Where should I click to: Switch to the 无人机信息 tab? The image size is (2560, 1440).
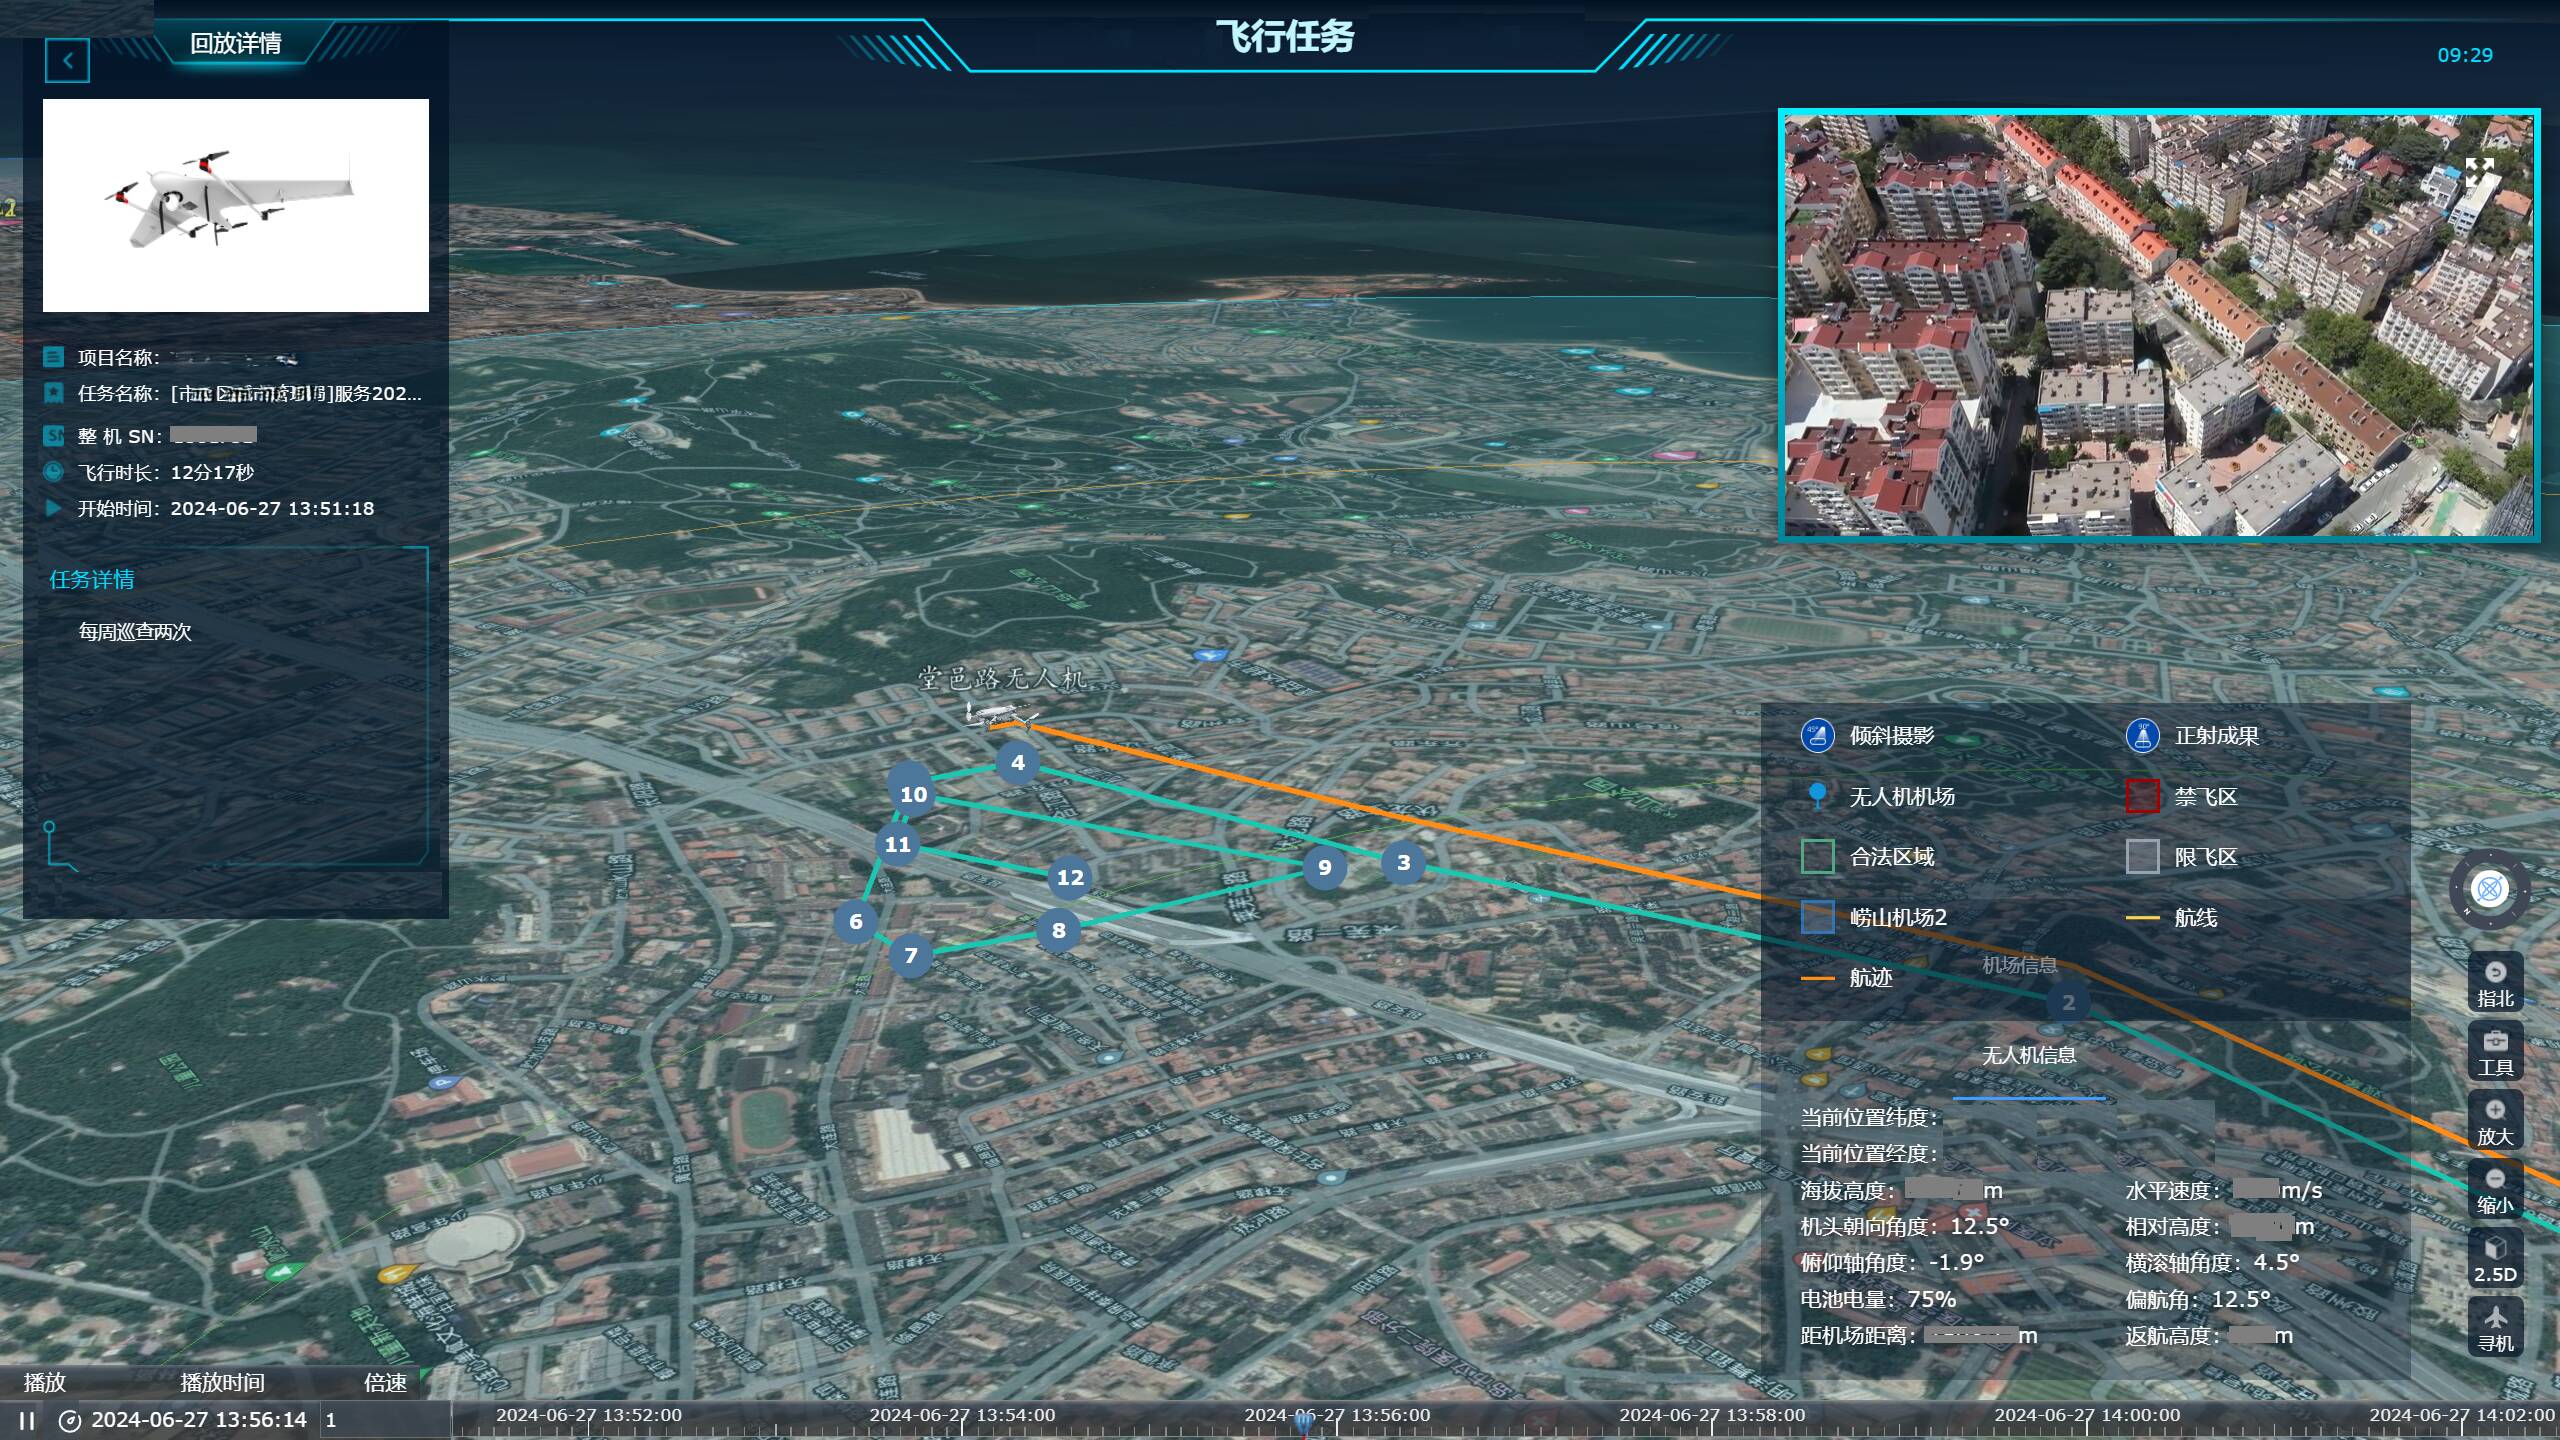(x=2028, y=1055)
